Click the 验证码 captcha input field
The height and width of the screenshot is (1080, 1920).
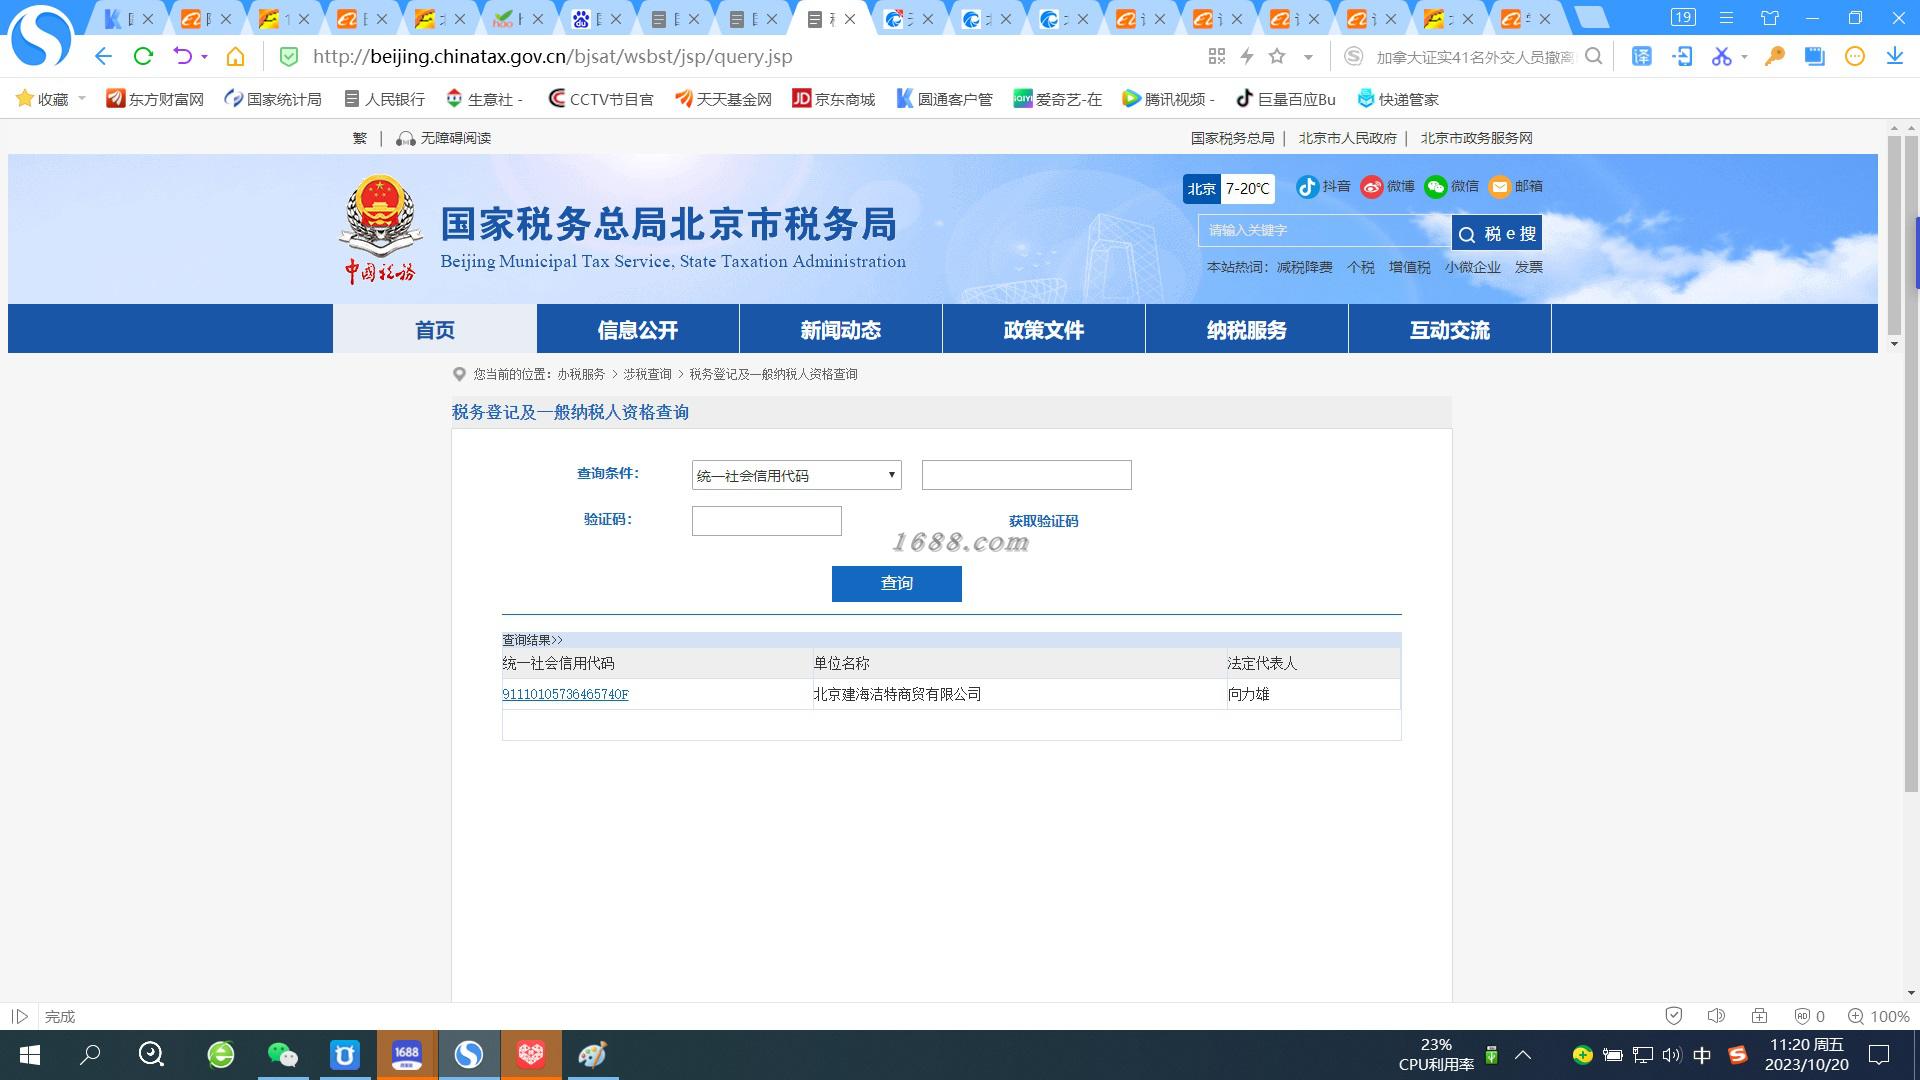click(x=767, y=521)
